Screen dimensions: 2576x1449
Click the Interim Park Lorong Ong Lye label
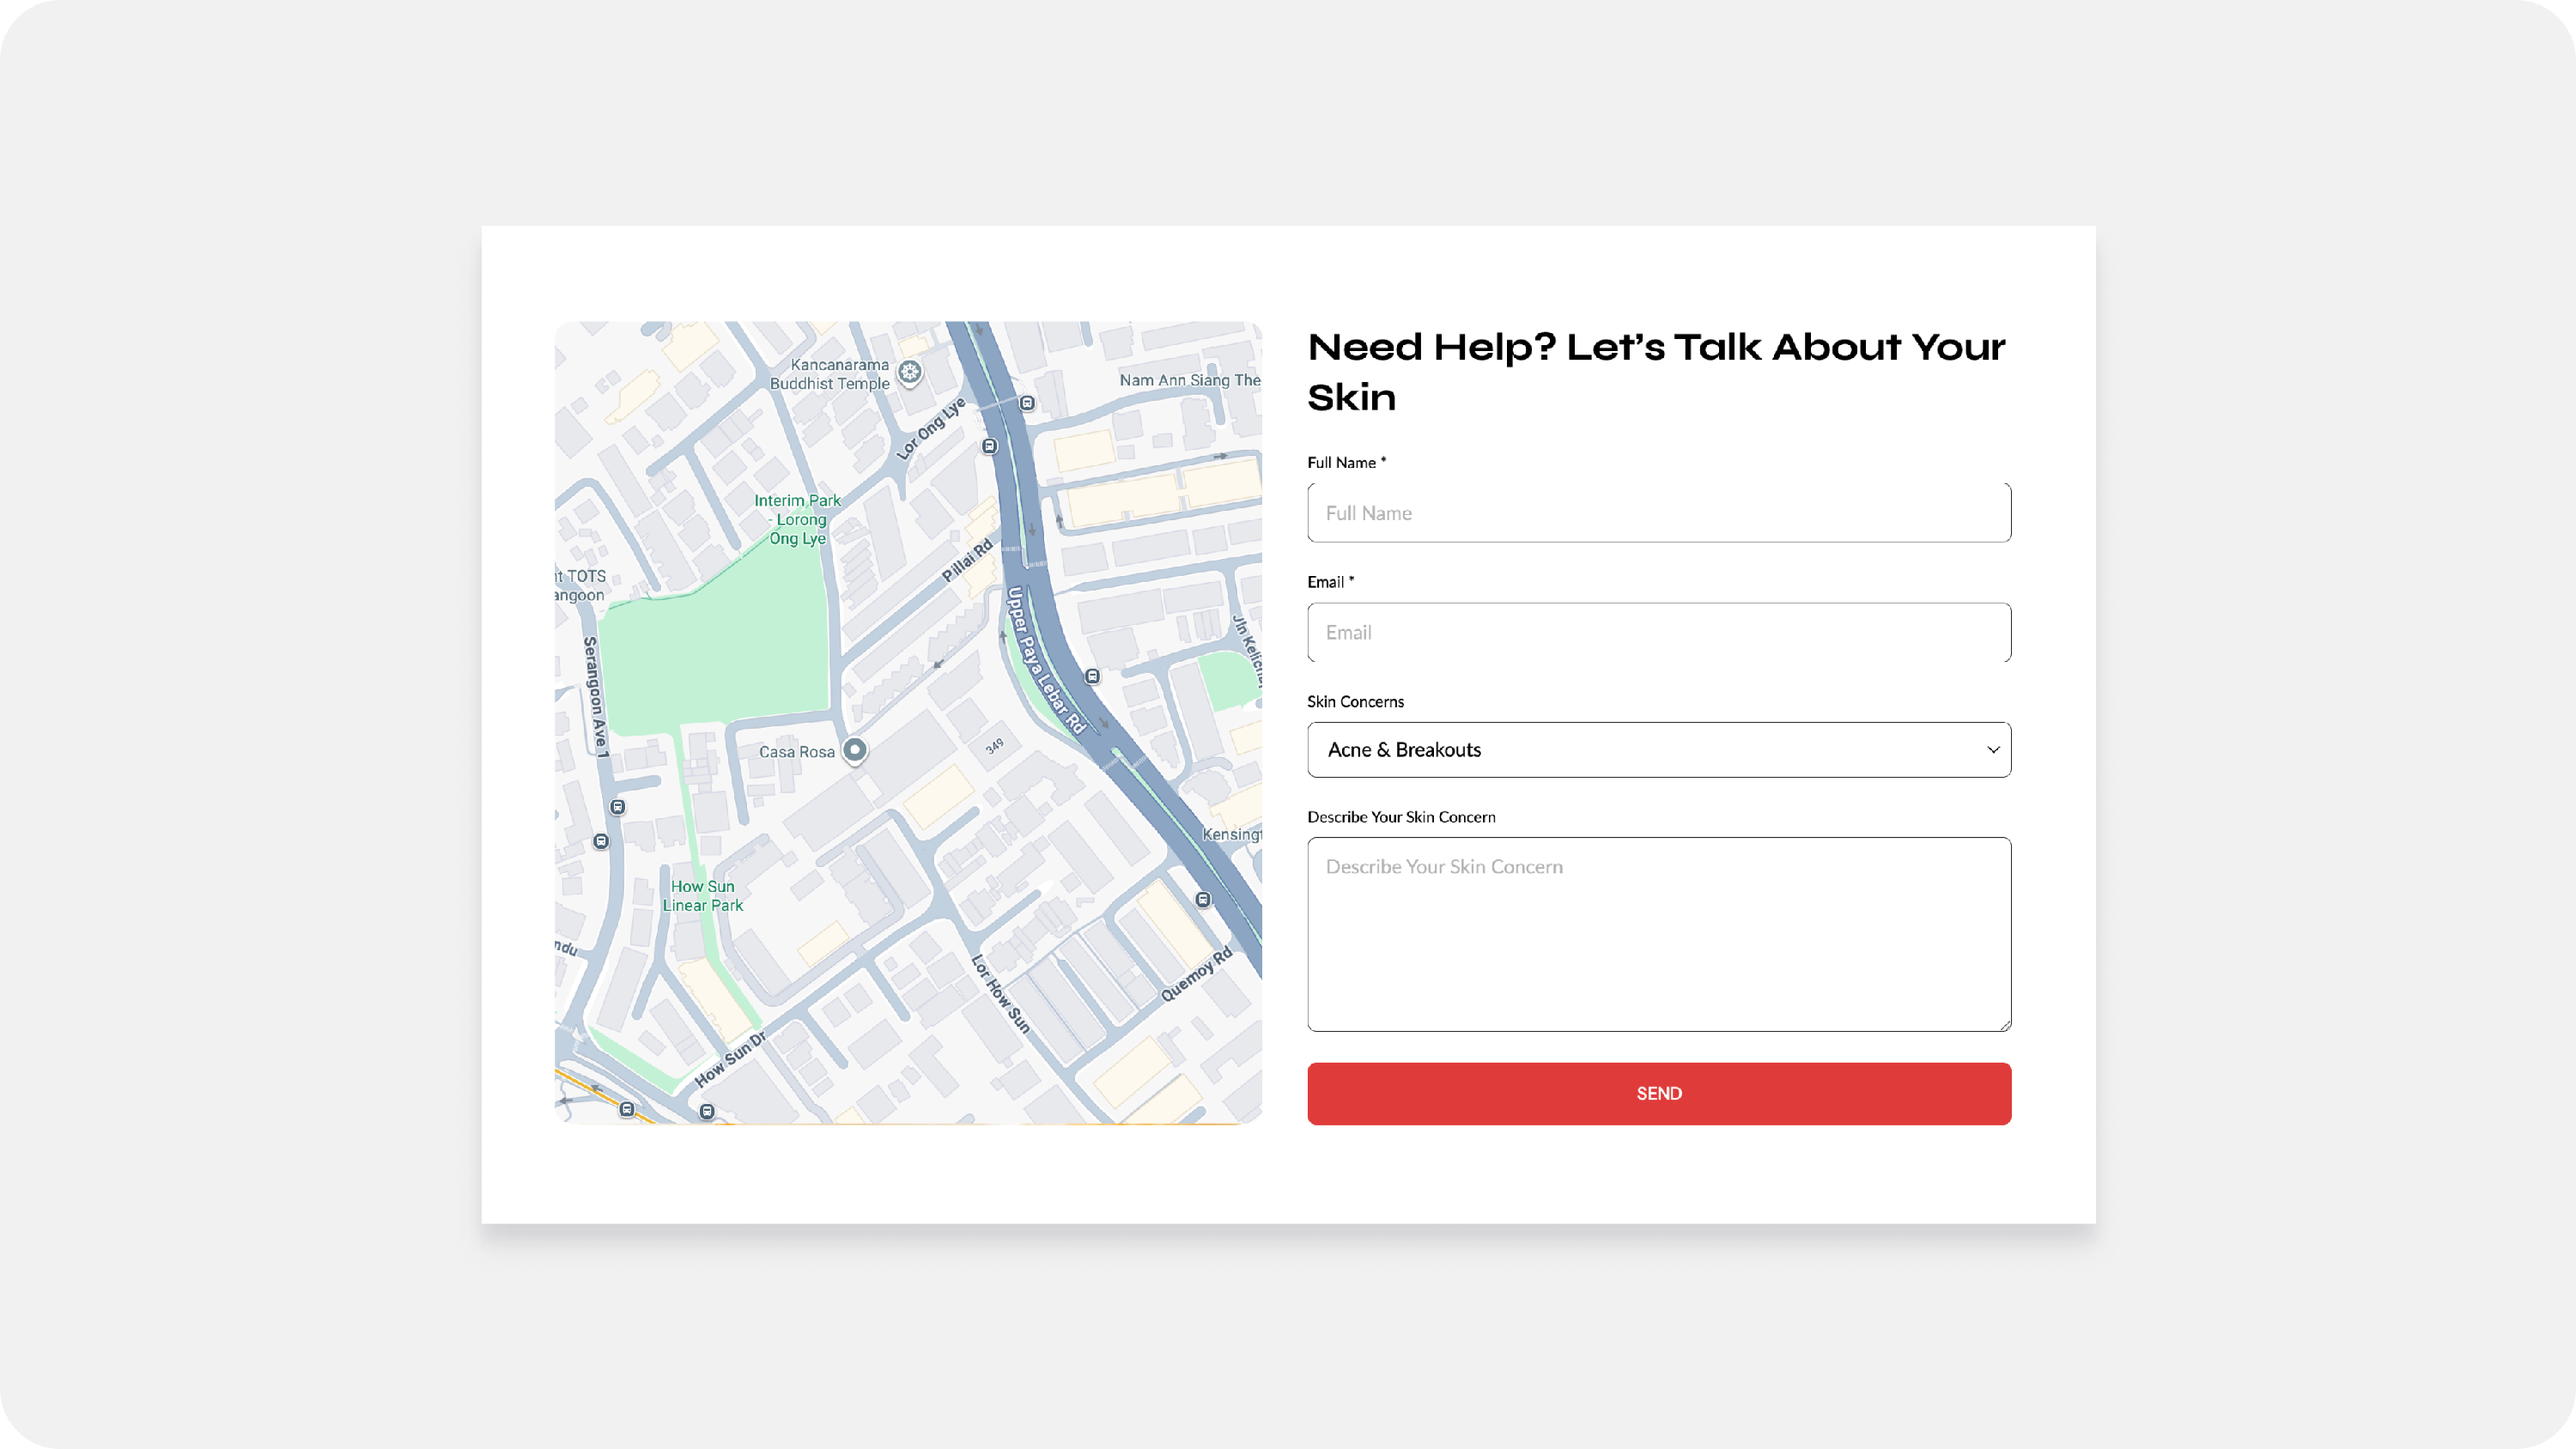click(x=798, y=519)
